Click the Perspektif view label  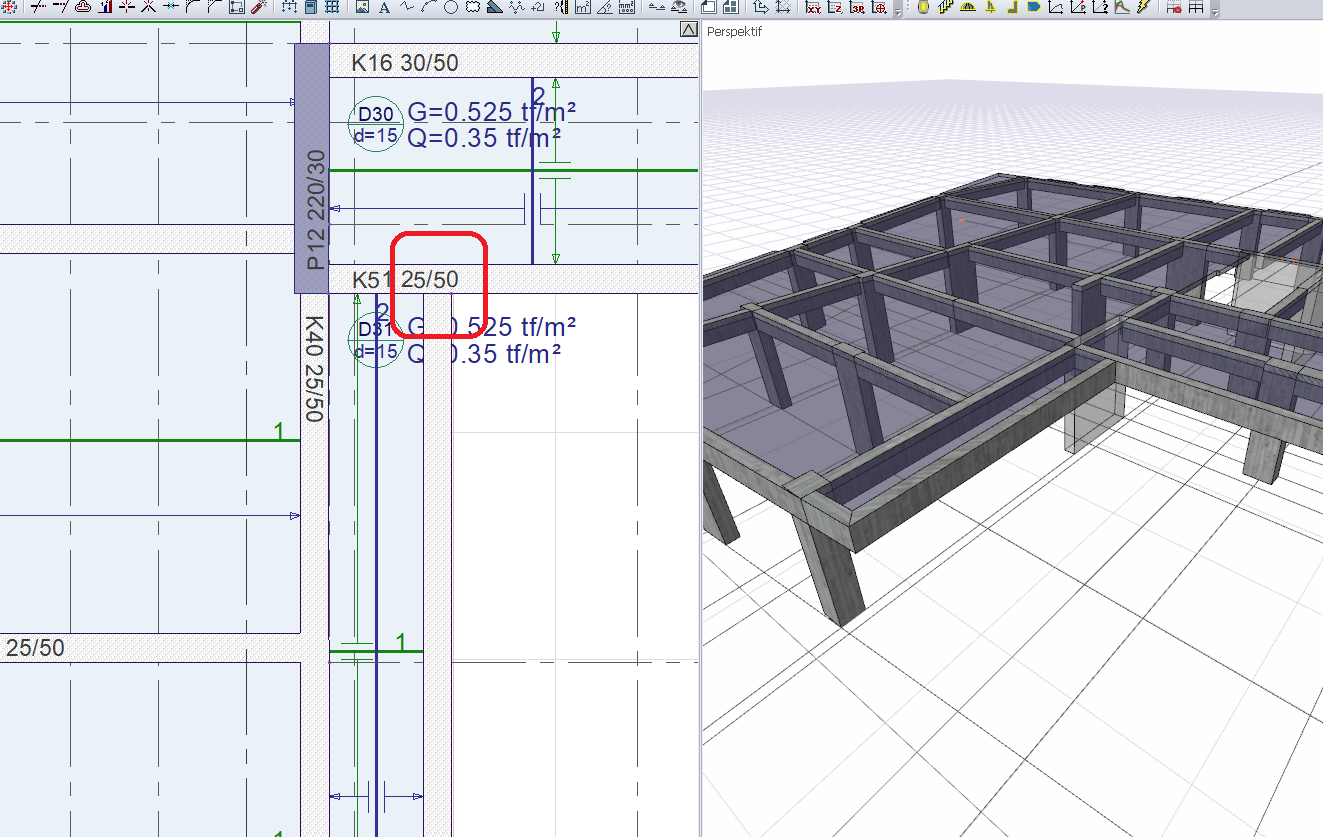tap(734, 31)
